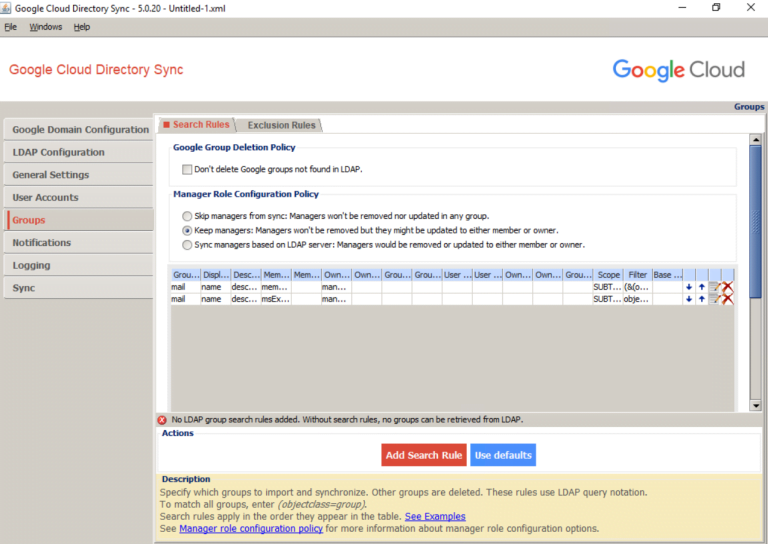
Task: Open the Sync section
Action: pyautogui.click(x=78, y=288)
